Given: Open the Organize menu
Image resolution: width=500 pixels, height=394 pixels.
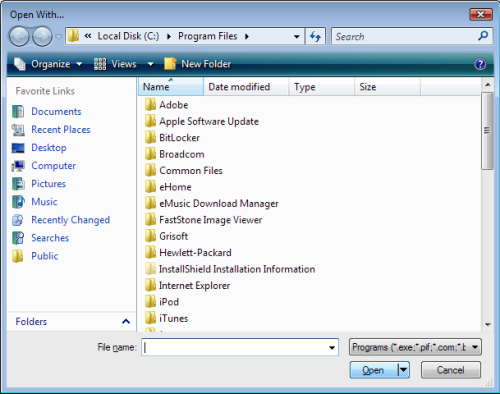Looking at the screenshot, I should (48, 64).
